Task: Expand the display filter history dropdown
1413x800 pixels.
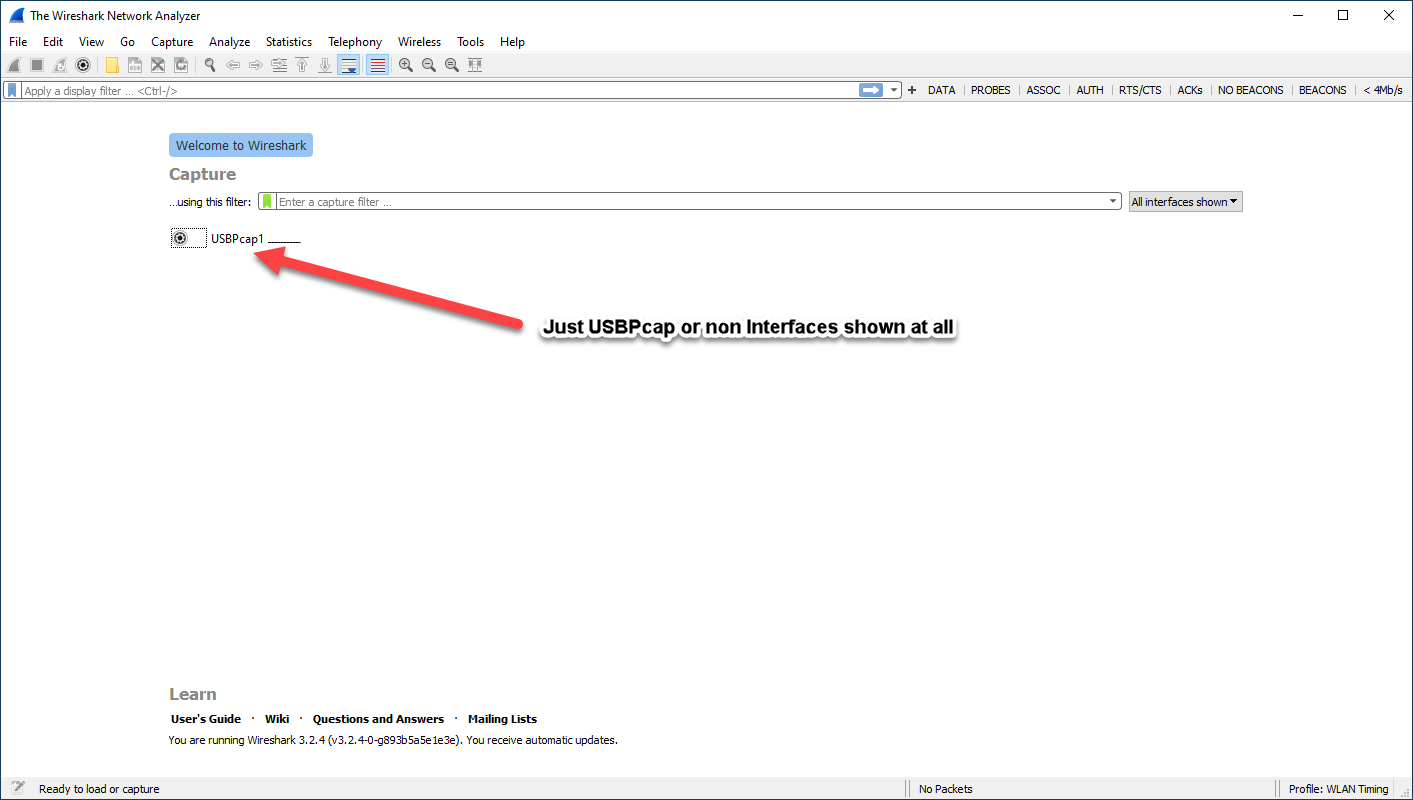Action: (x=894, y=90)
